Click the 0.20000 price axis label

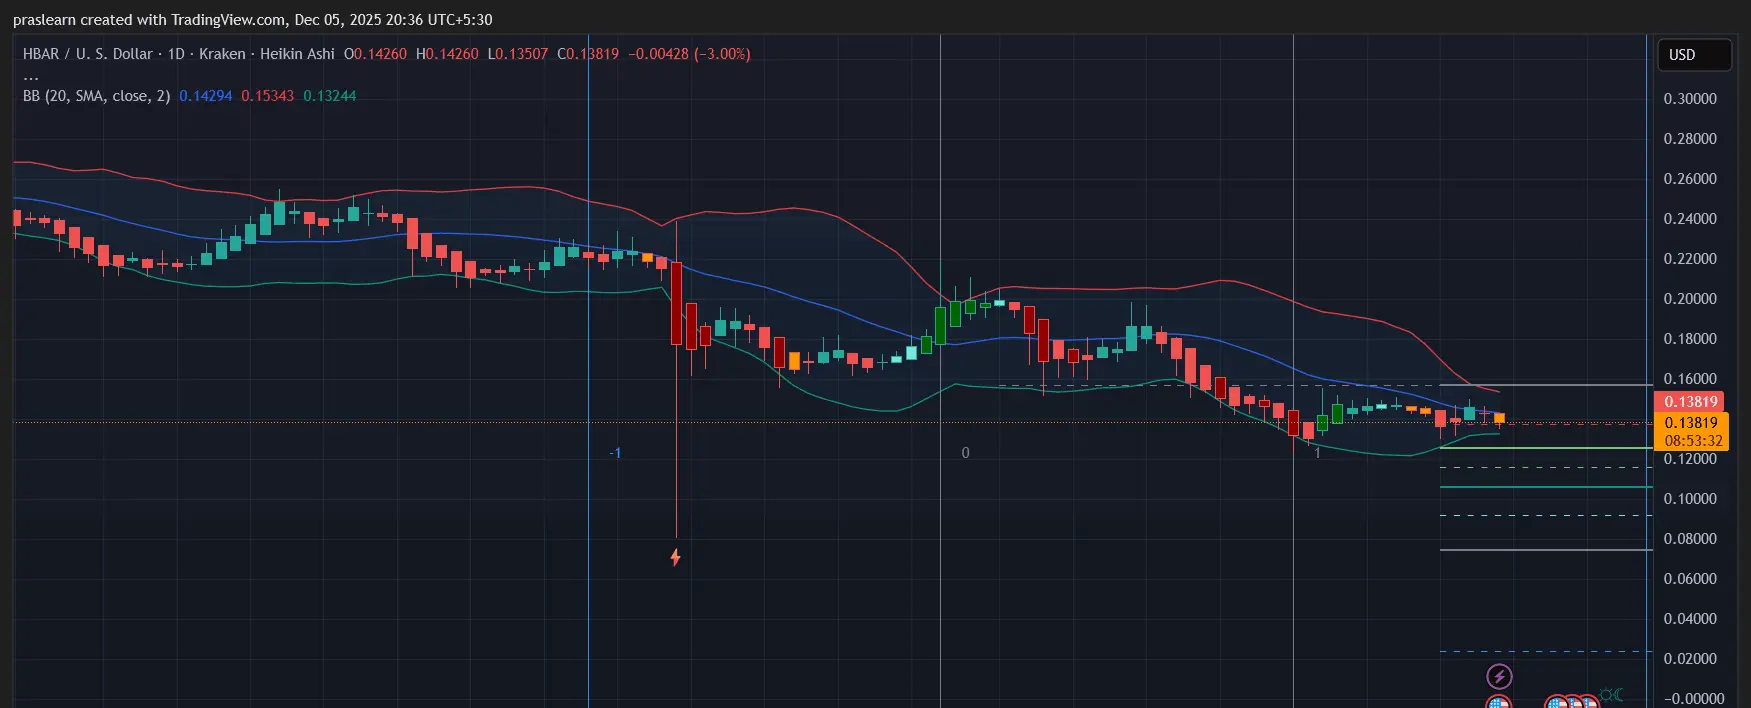[x=1690, y=299]
